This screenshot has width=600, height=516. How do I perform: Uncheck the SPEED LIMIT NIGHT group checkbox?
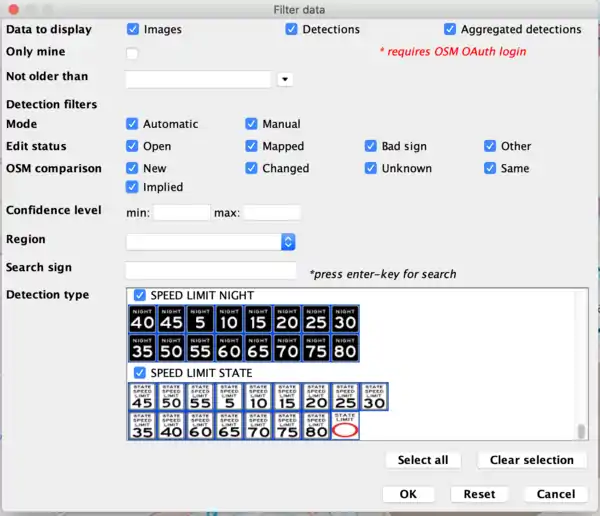point(140,295)
